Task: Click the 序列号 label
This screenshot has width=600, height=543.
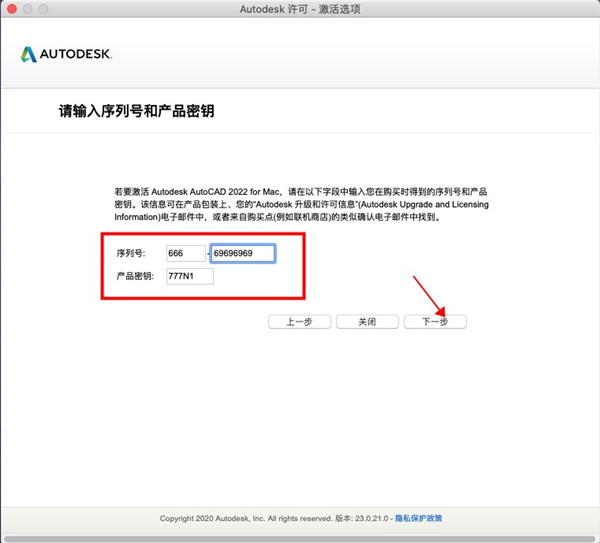Action: [131, 253]
